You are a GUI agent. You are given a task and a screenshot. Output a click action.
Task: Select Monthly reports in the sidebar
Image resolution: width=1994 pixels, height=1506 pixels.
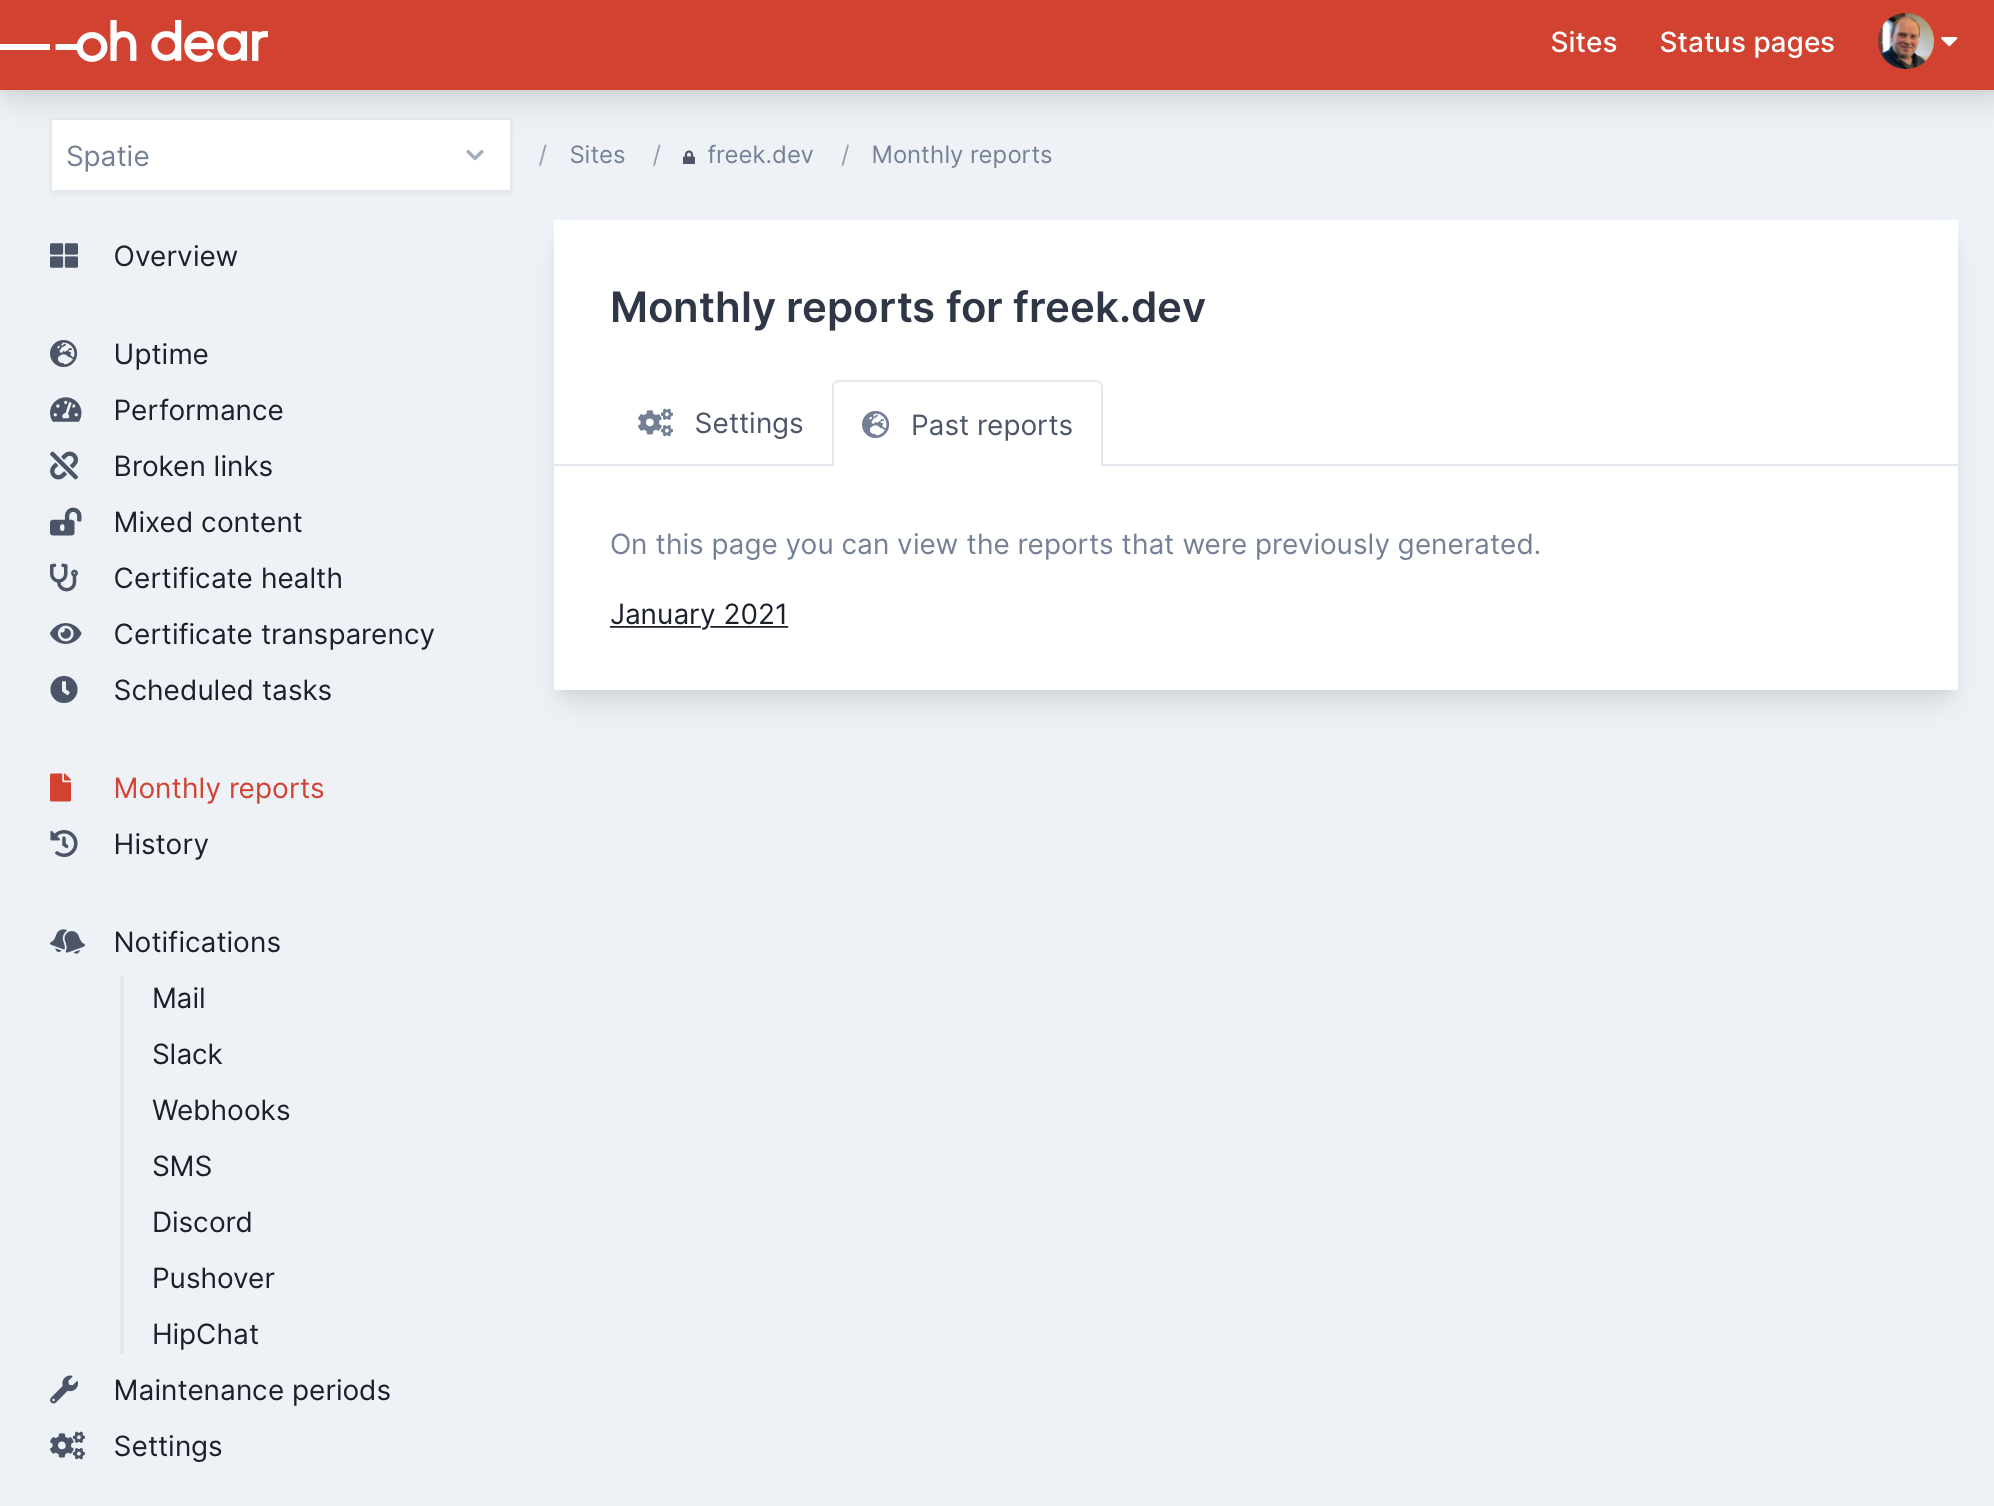tap(219, 788)
